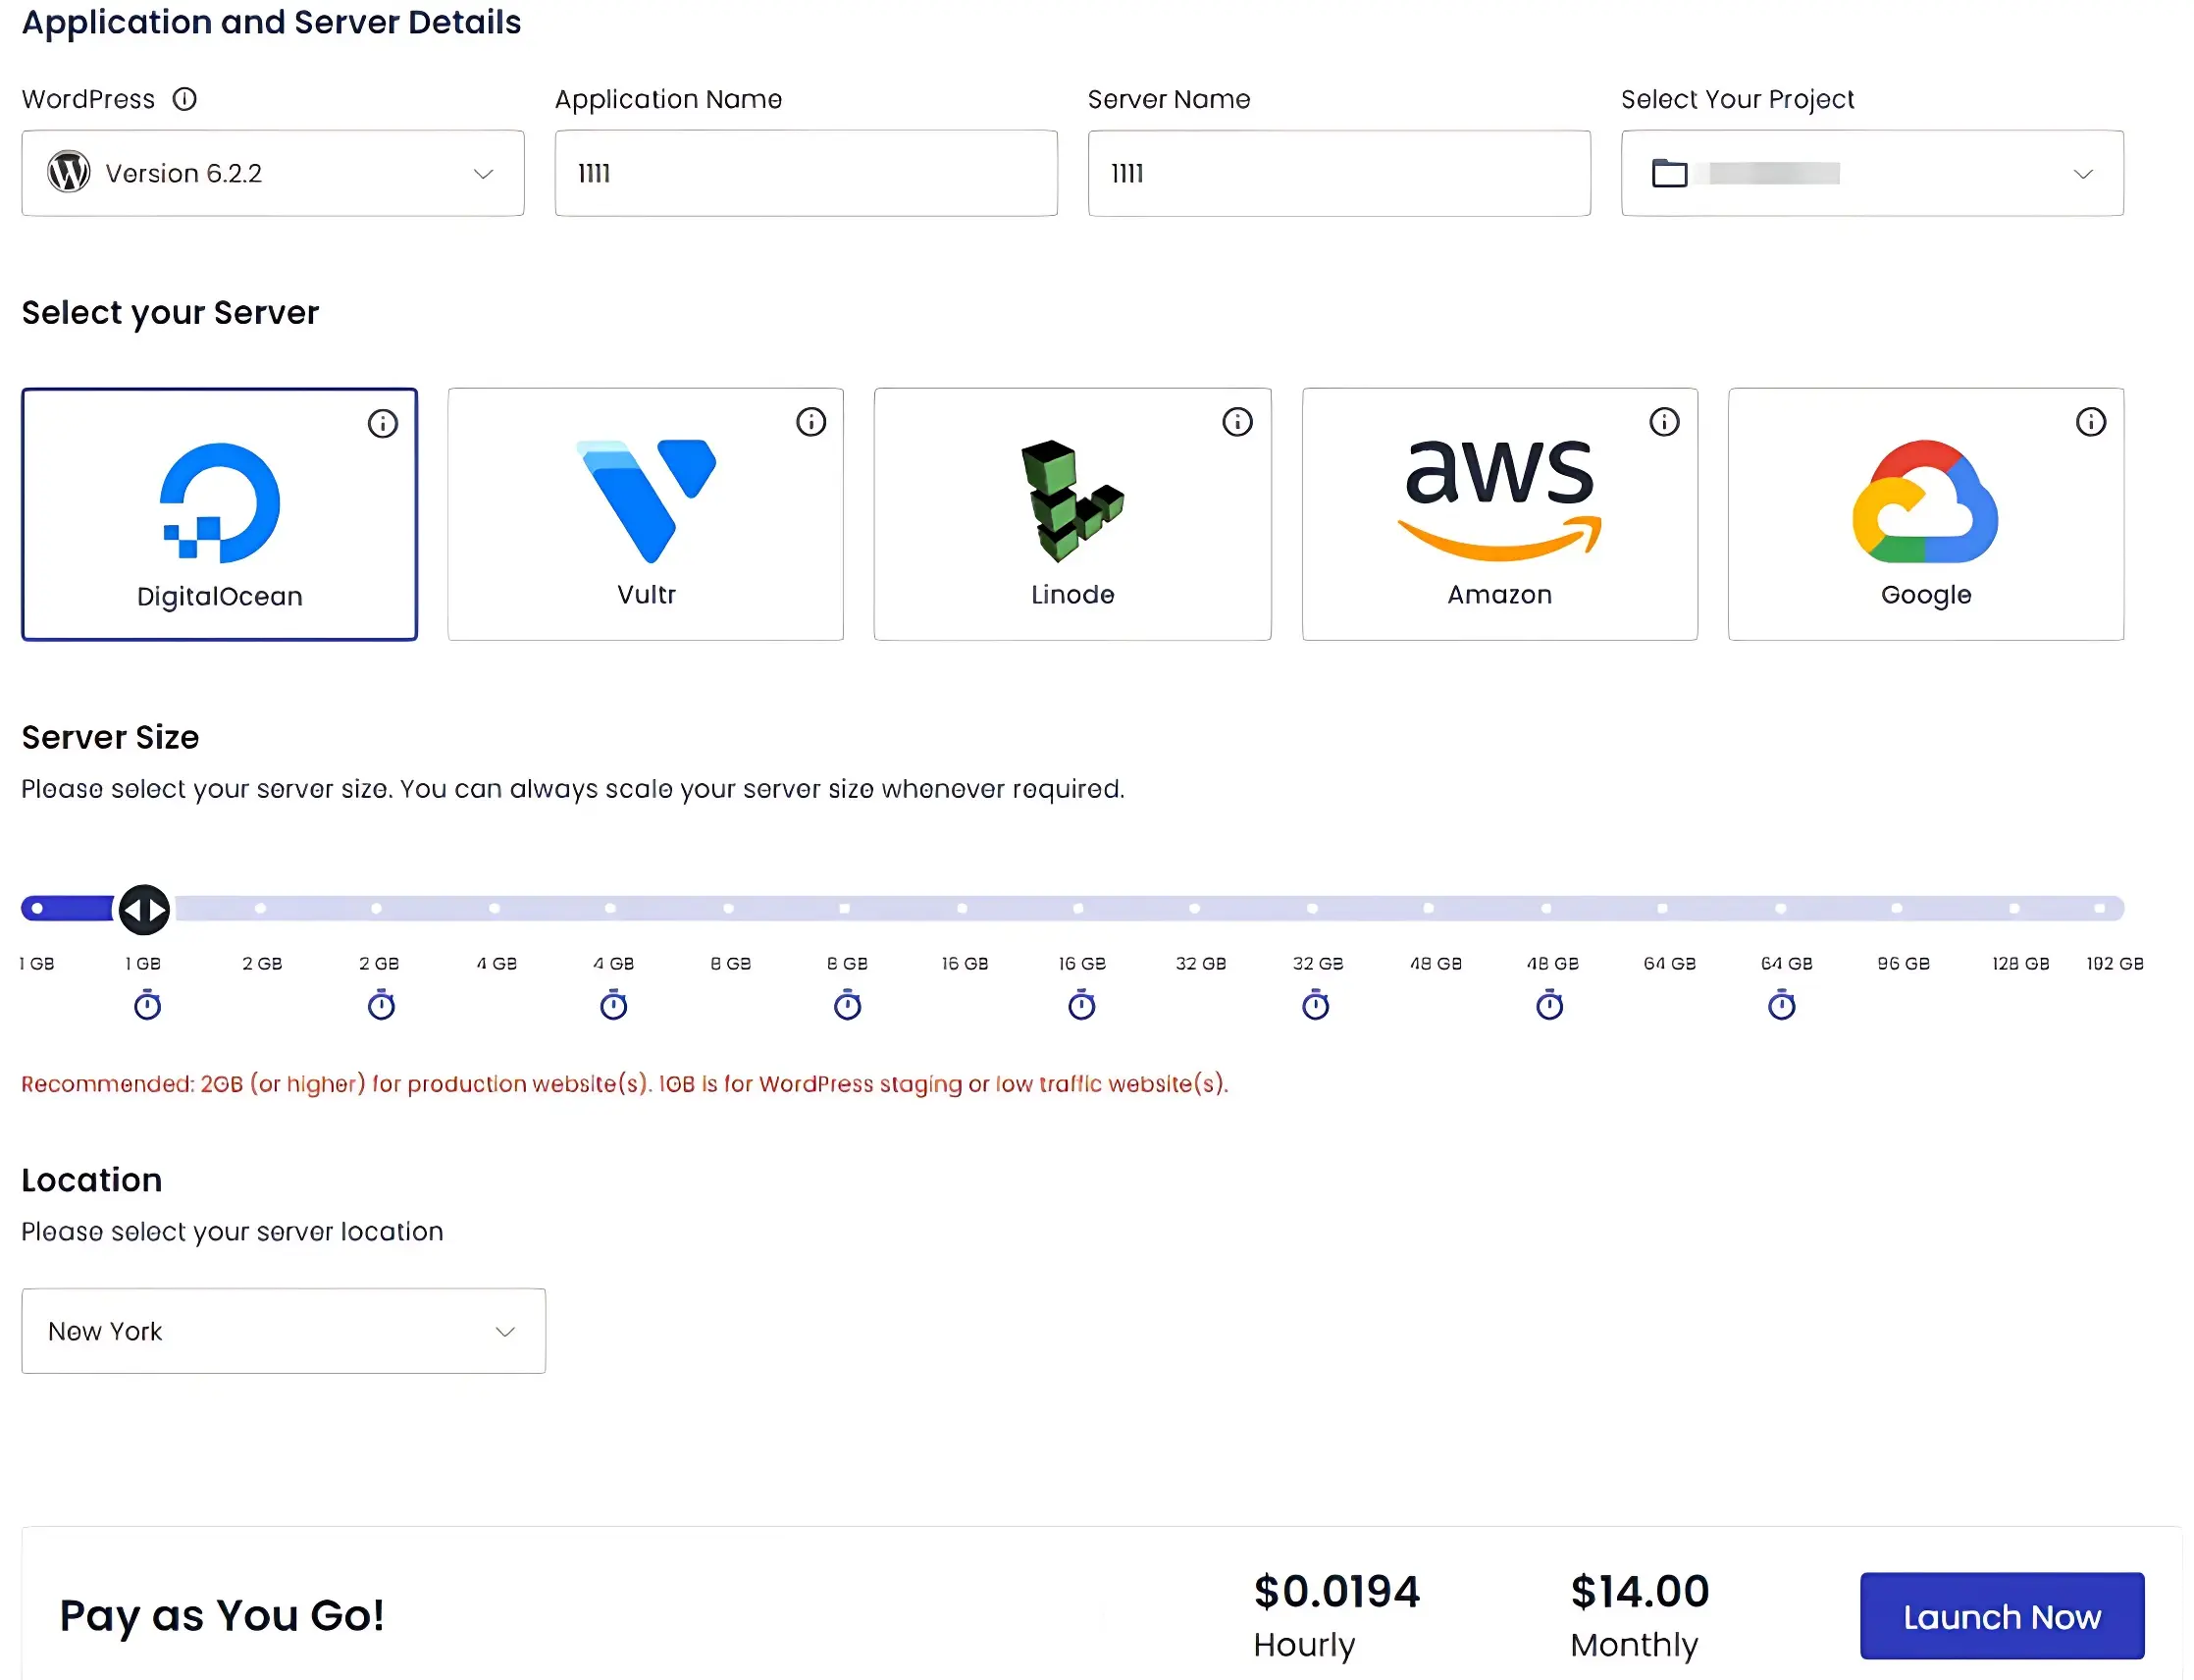Click the stopwatch icon under 48 GB

(1549, 1004)
